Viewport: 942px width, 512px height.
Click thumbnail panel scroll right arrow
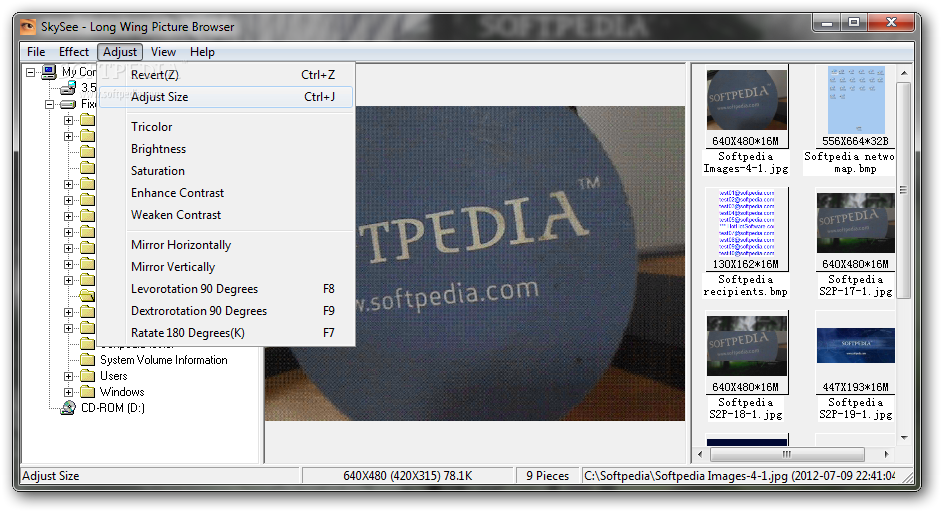(886, 454)
